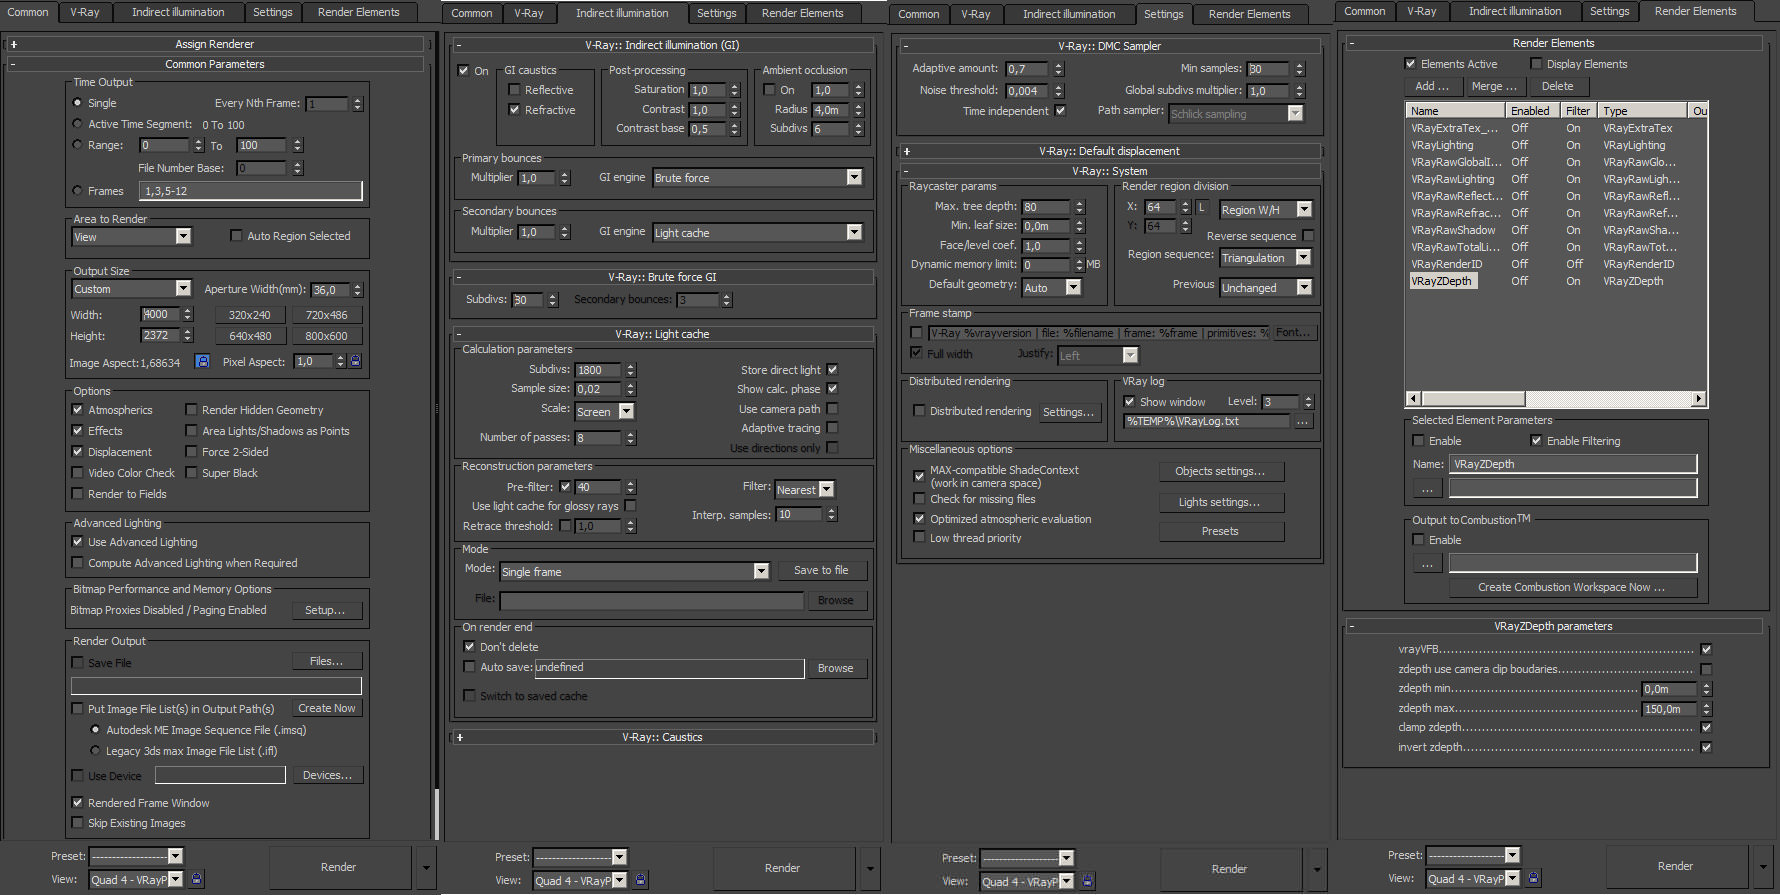Toggle the L lock button beside region X
Image resolution: width=1780 pixels, height=895 pixels.
pos(1202,207)
